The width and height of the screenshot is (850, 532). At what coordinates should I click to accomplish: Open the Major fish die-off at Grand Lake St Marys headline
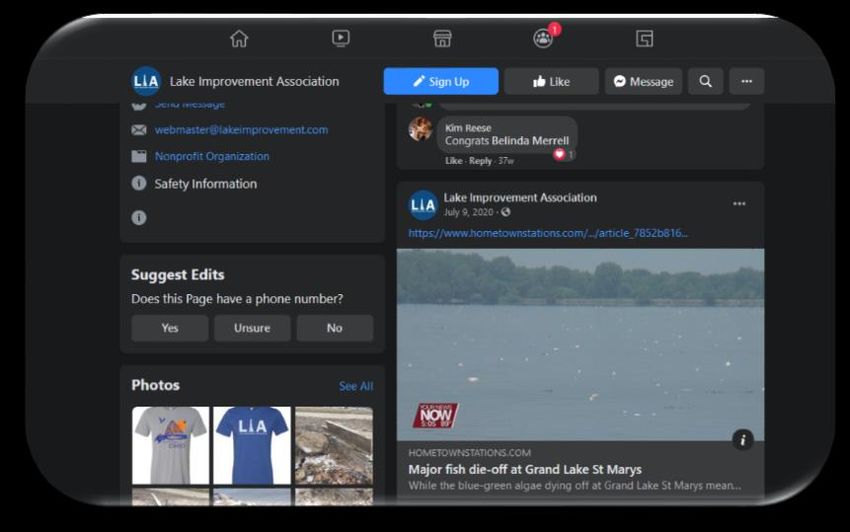[x=525, y=470]
